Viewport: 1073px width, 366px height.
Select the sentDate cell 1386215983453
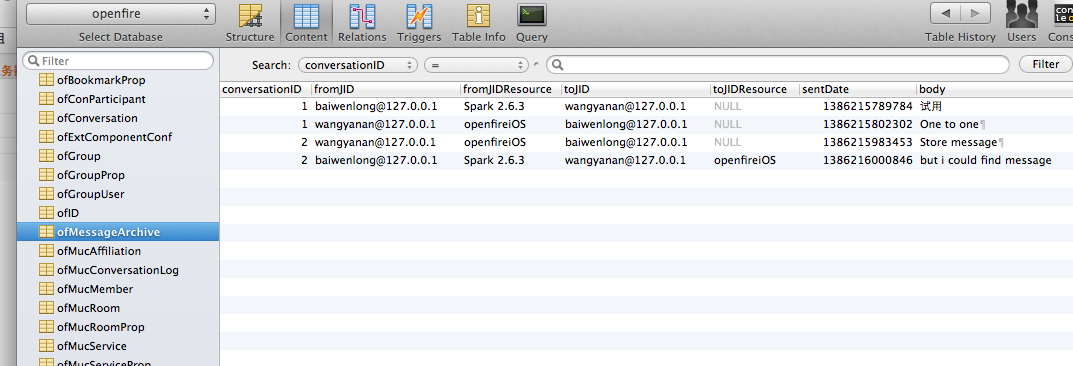(868, 142)
